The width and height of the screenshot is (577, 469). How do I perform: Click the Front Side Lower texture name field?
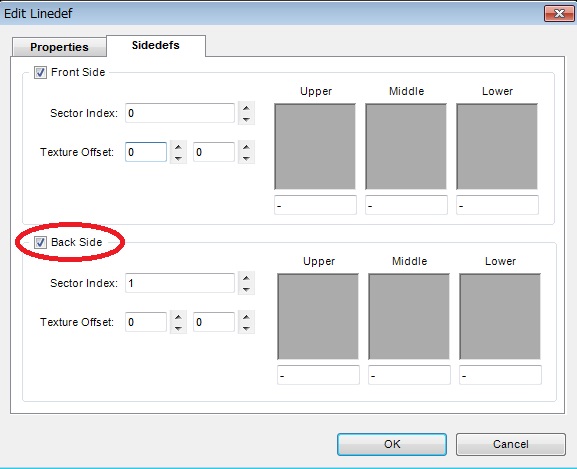coord(498,205)
